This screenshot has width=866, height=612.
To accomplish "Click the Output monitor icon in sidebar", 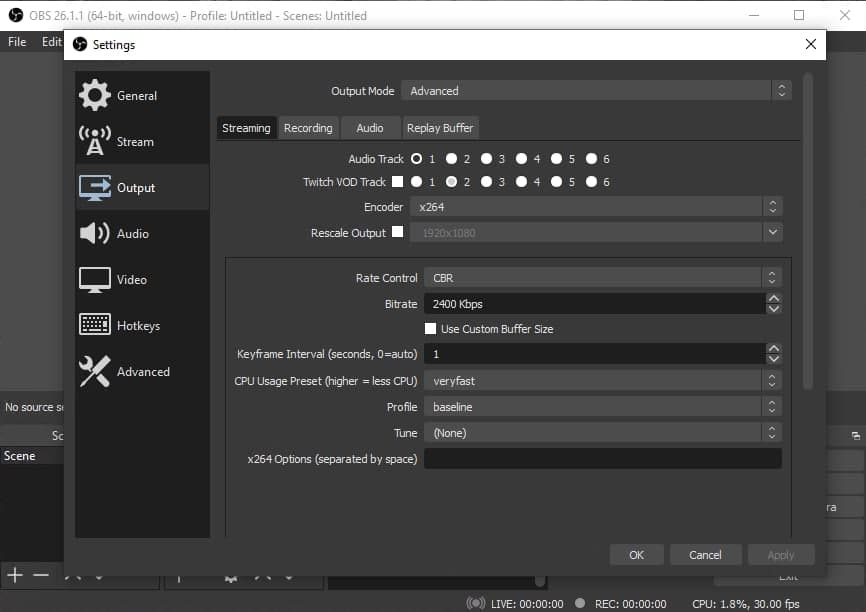I will point(95,187).
